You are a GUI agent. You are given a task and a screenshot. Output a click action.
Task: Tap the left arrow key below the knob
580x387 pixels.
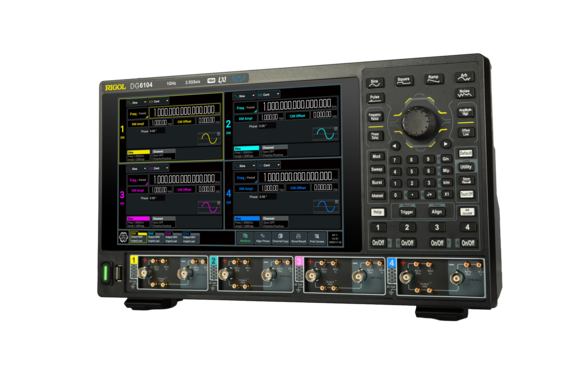click(x=395, y=146)
